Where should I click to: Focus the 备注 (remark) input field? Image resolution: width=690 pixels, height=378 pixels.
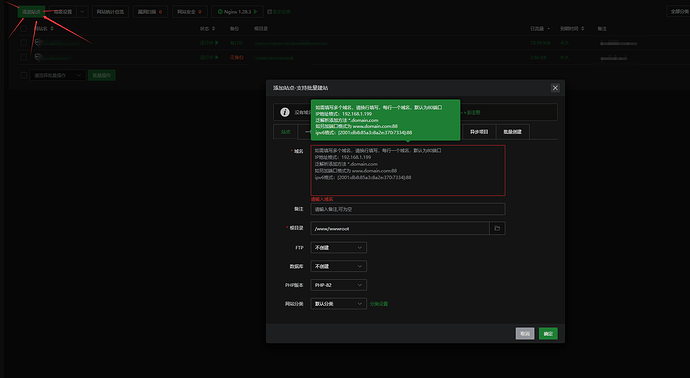tap(408, 209)
